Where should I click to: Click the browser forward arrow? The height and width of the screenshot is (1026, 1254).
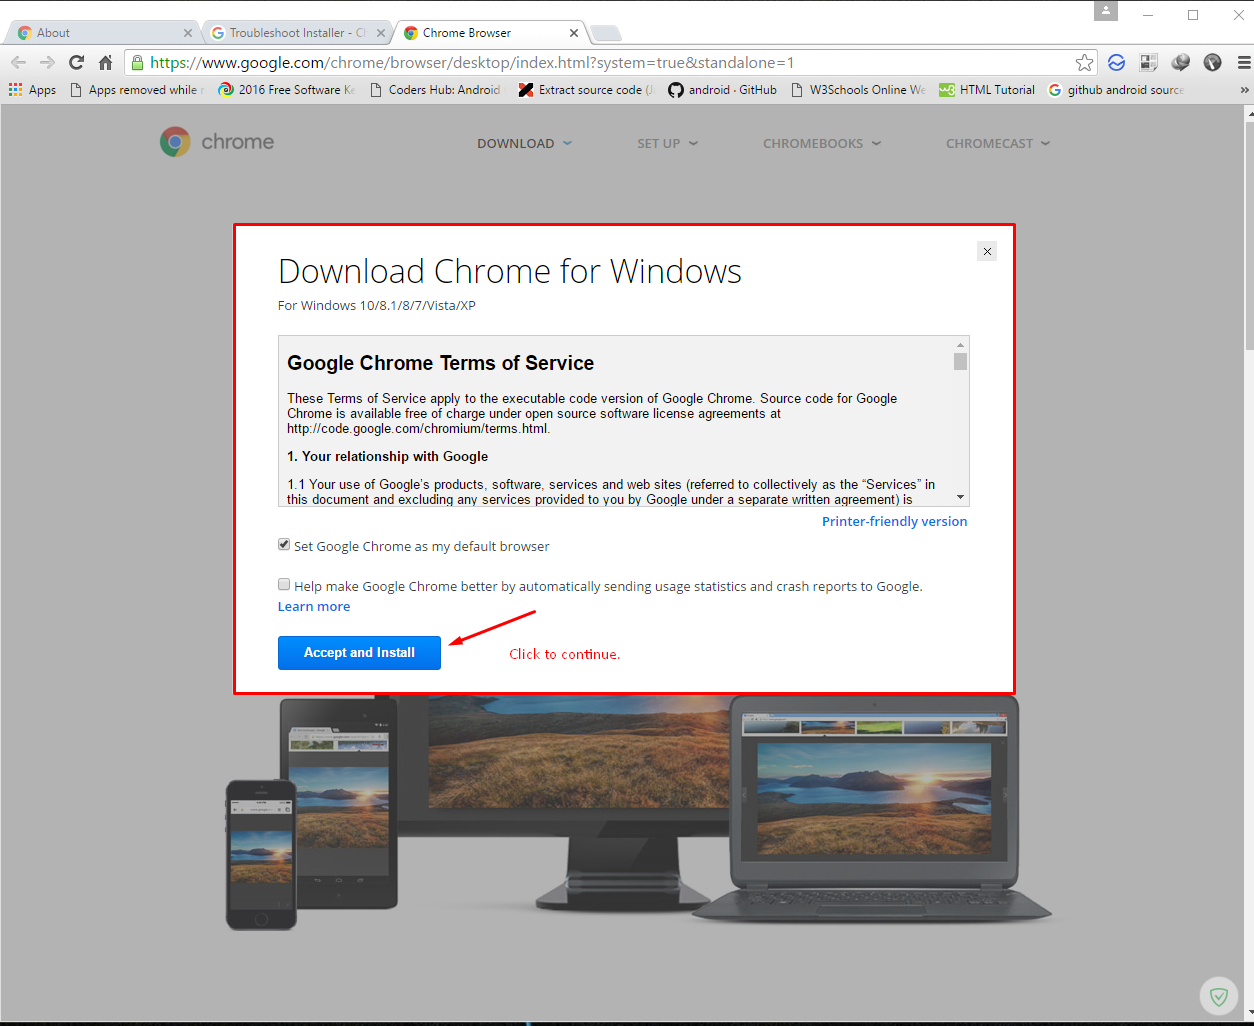(x=47, y=62)
